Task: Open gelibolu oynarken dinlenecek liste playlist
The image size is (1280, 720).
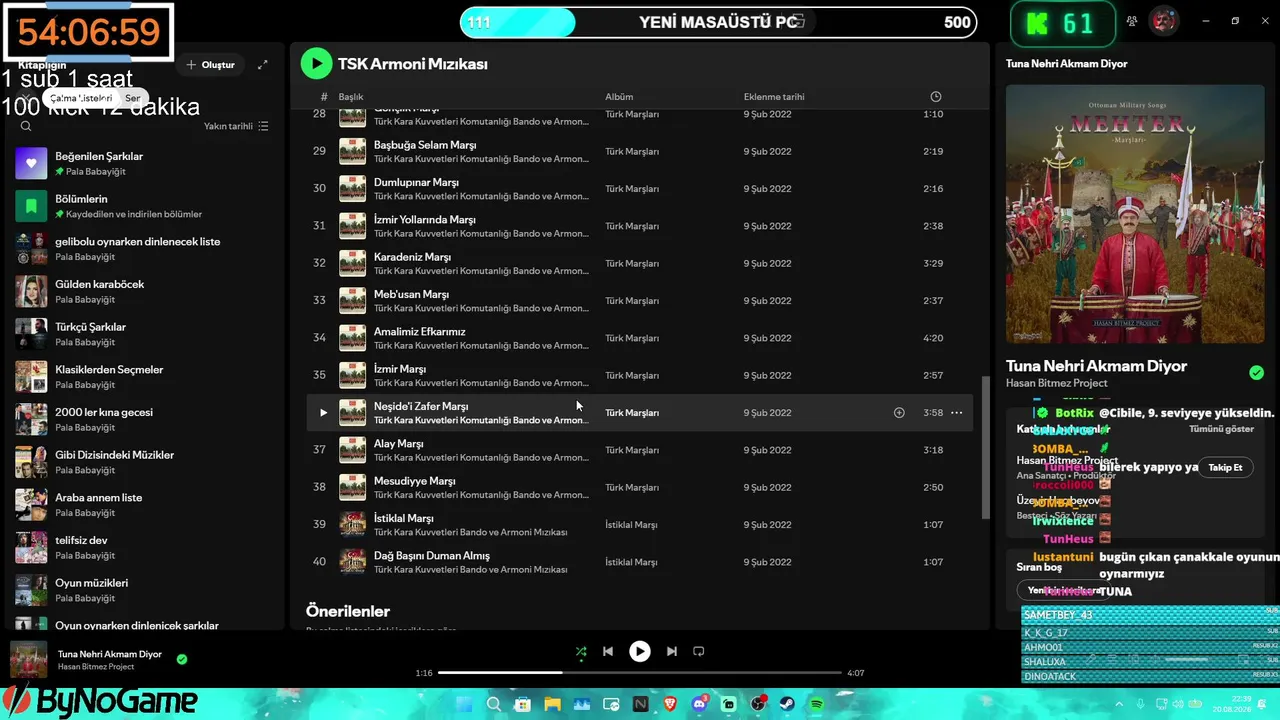Action: 144,248
